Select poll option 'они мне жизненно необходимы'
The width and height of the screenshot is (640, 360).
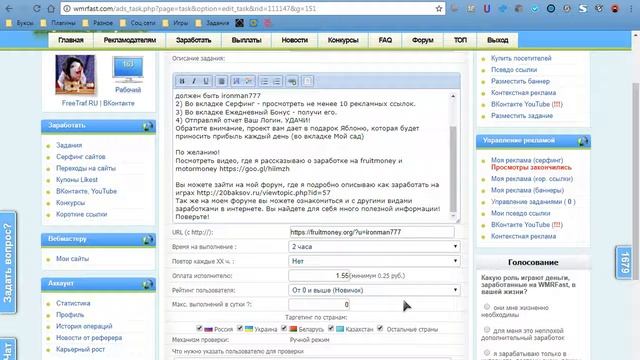pyautogui.click(x=487, y=307)
